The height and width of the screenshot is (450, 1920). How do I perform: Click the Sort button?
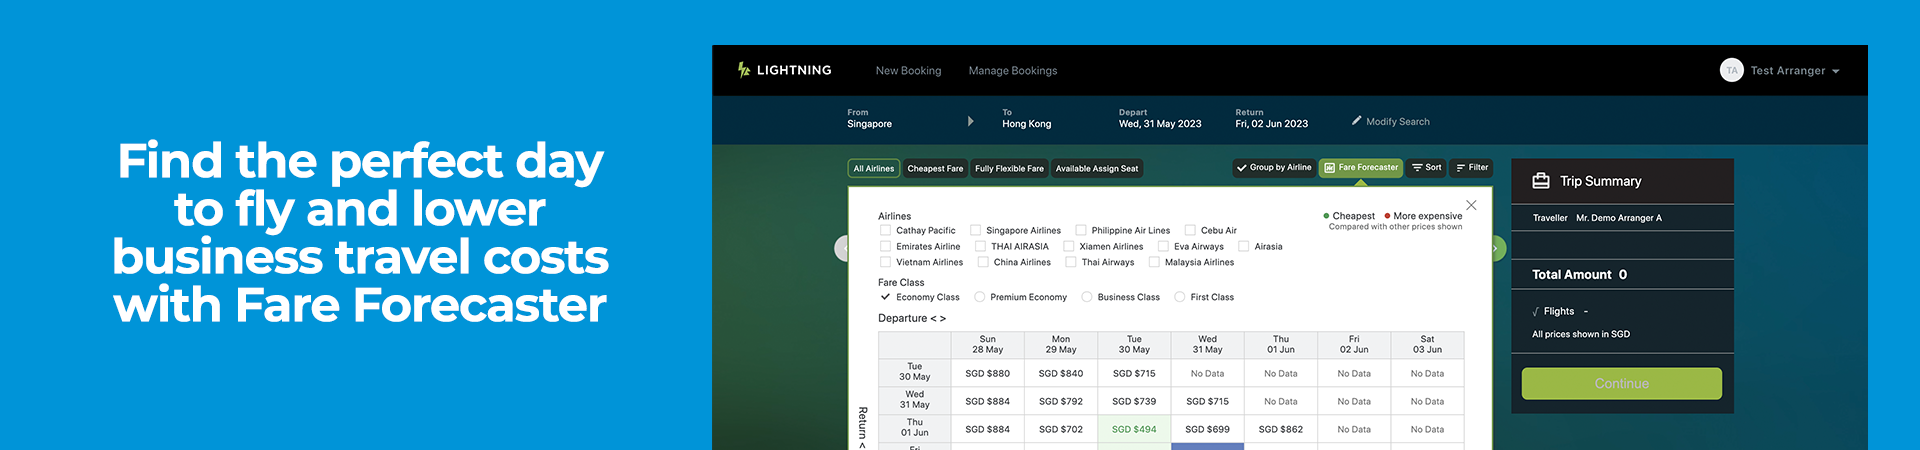point(1426,168)
